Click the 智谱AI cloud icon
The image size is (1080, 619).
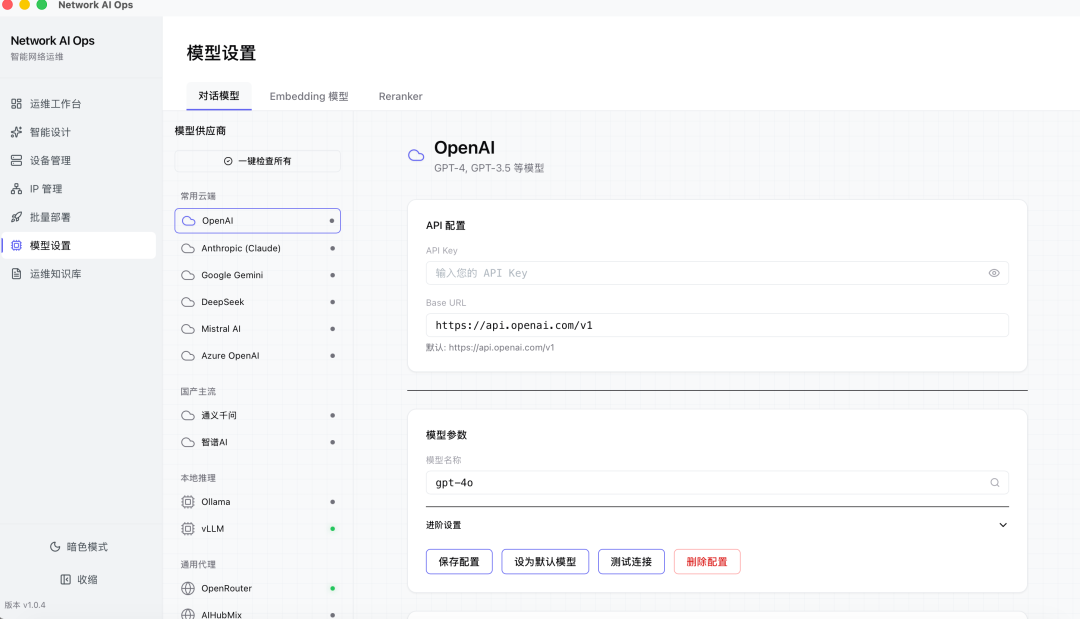pyautogui.click(x=188, y=442)
